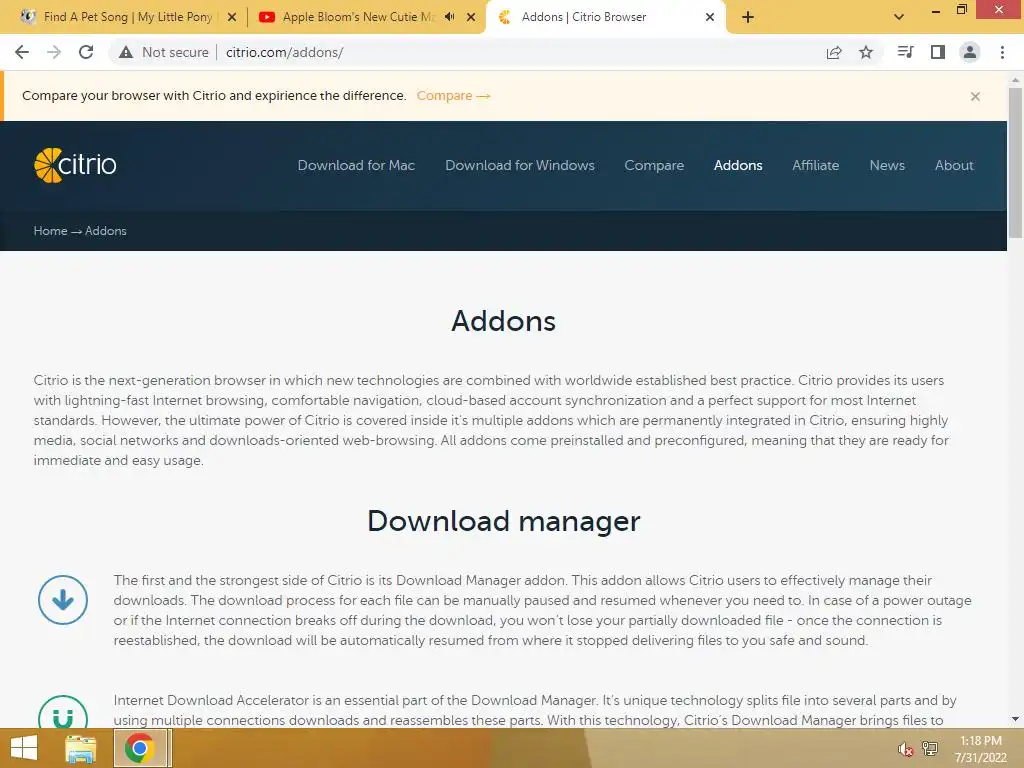Click the Download Accelerator magnet icon
This screenshot has height=768, width=1024.
(x=63, y=712)
